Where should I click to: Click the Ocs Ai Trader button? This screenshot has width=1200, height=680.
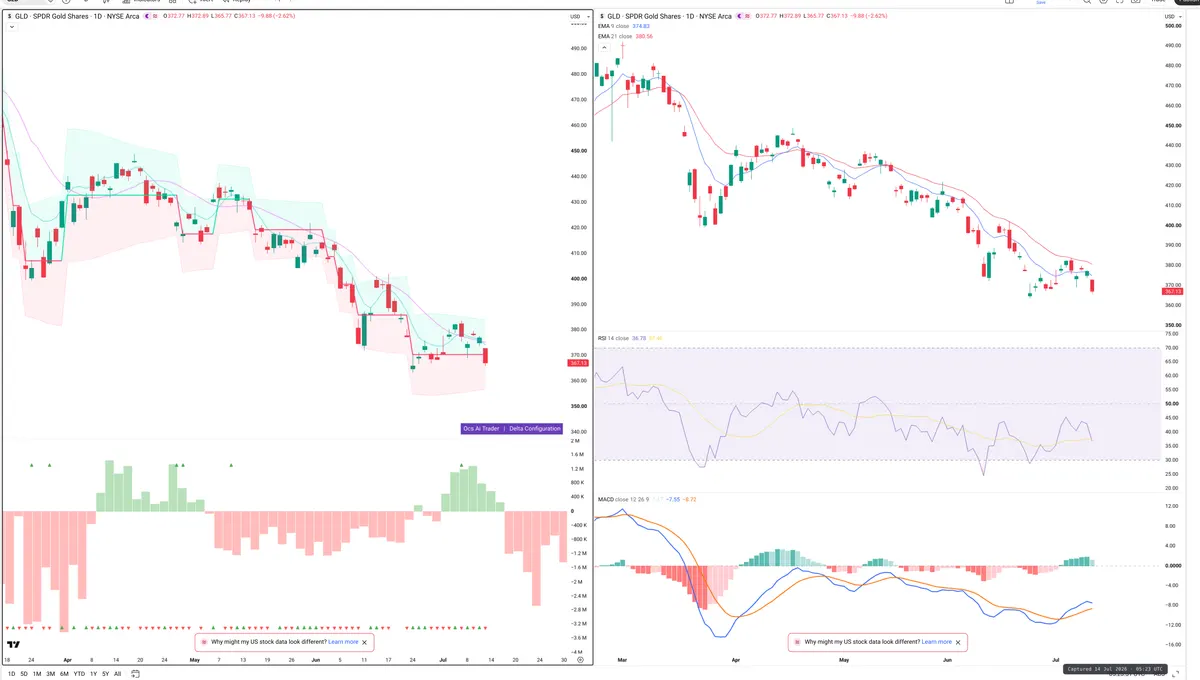click(480, 428)
